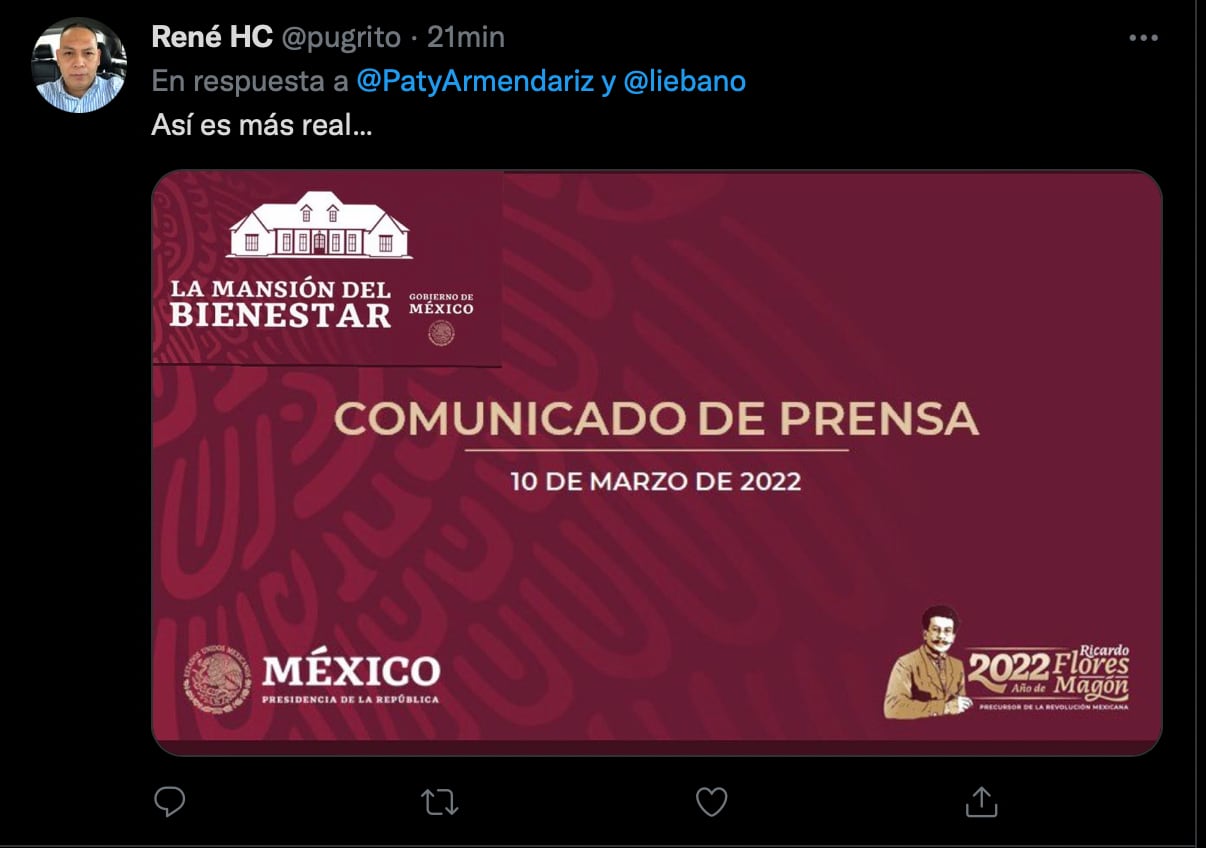Click the "La Mansión del Bienestar" text
Viewport: 1206px width, 848px height.
(281, 303)
